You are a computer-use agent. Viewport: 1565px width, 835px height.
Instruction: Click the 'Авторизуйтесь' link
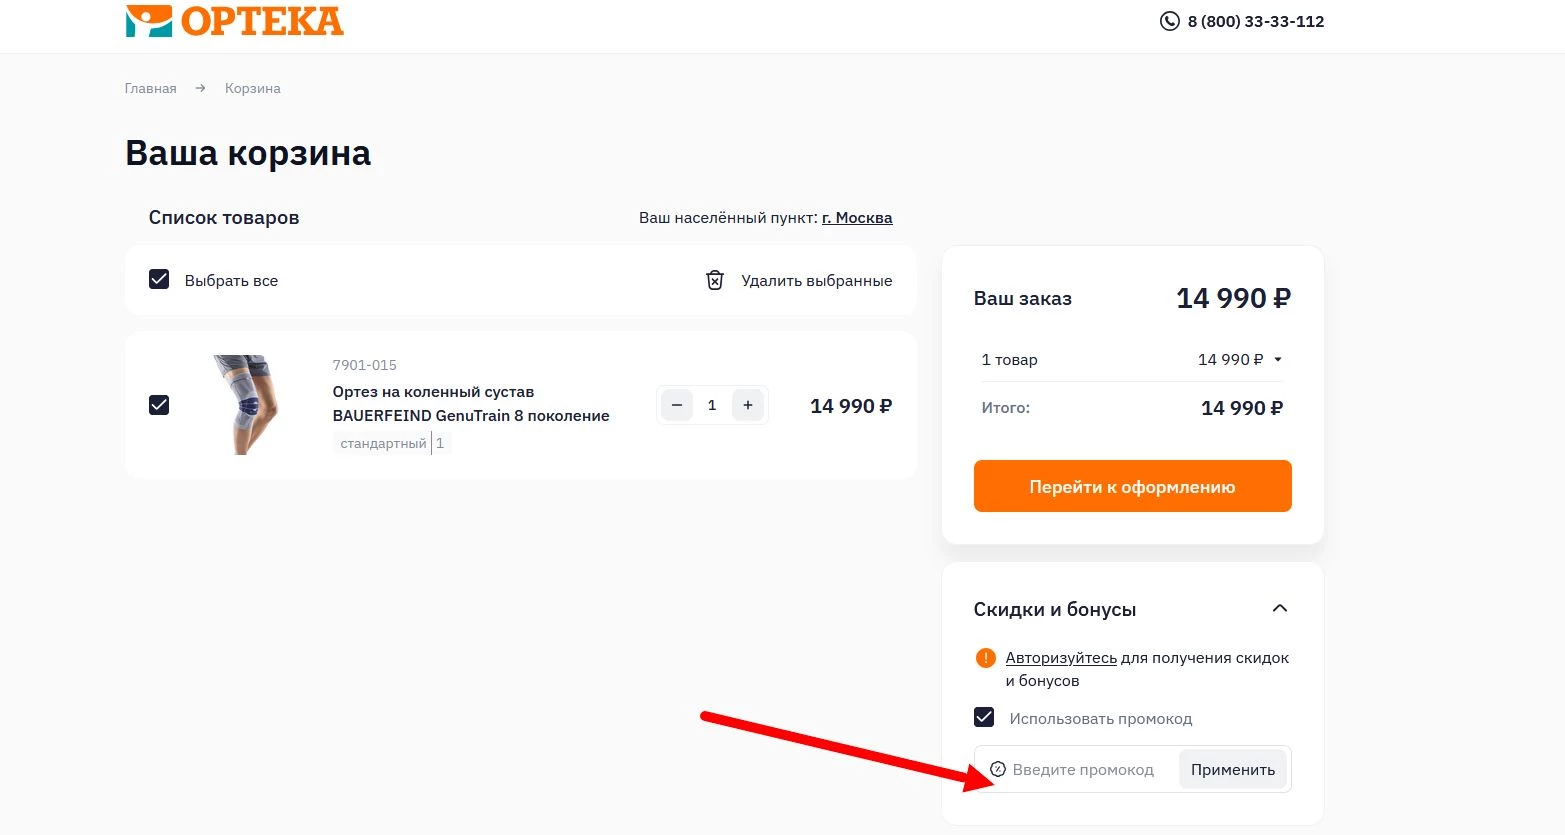(x=1061, y=658)
